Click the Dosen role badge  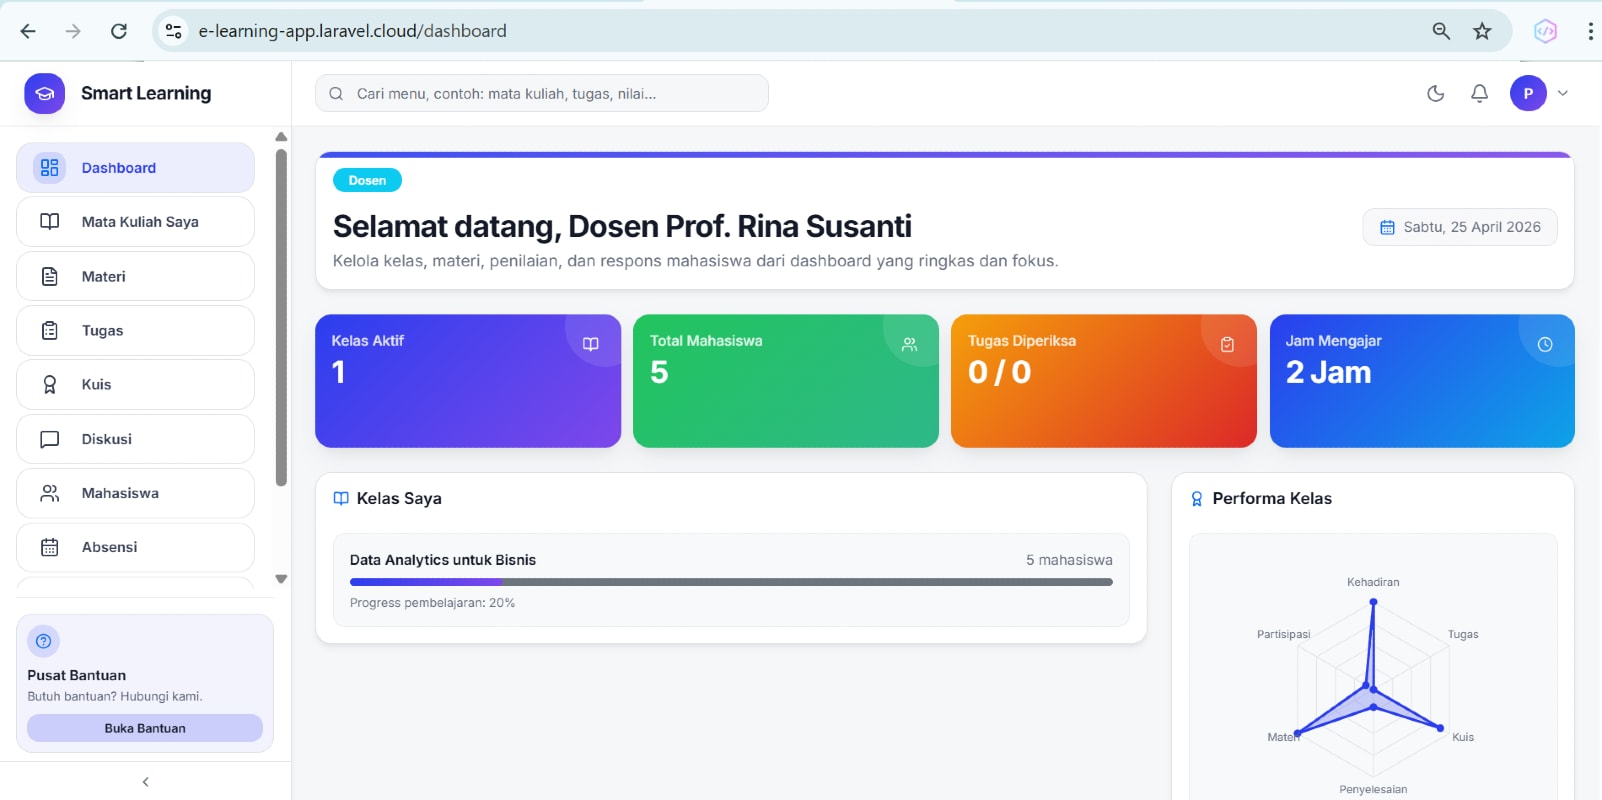367,180
